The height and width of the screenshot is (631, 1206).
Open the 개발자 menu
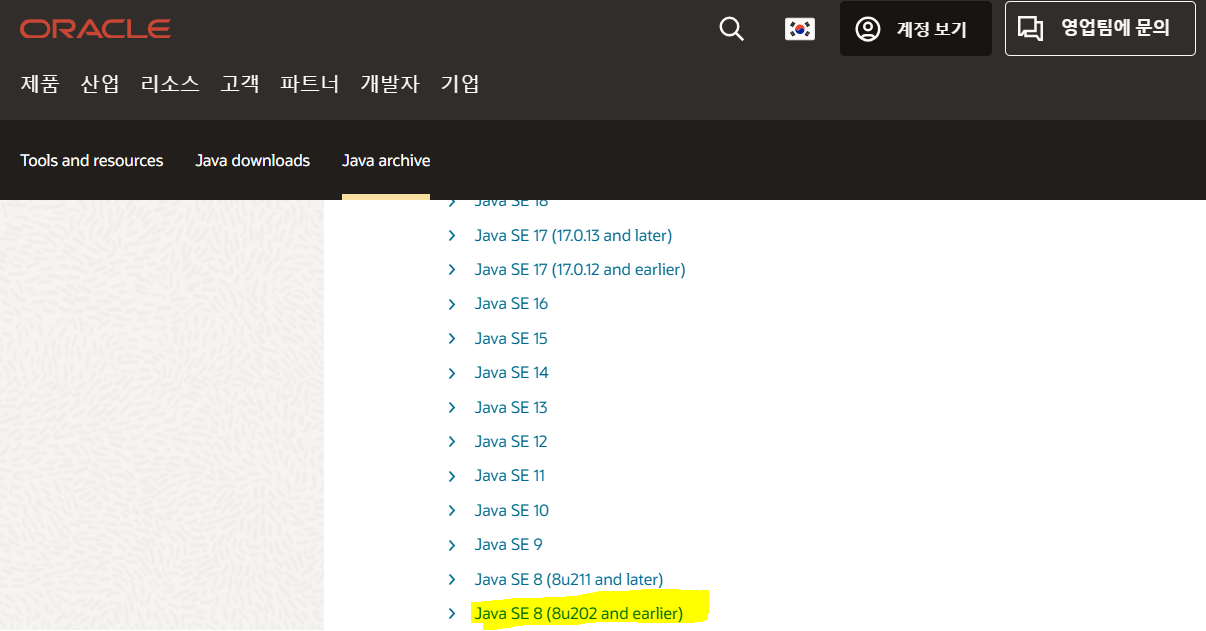tap(390, 84)
